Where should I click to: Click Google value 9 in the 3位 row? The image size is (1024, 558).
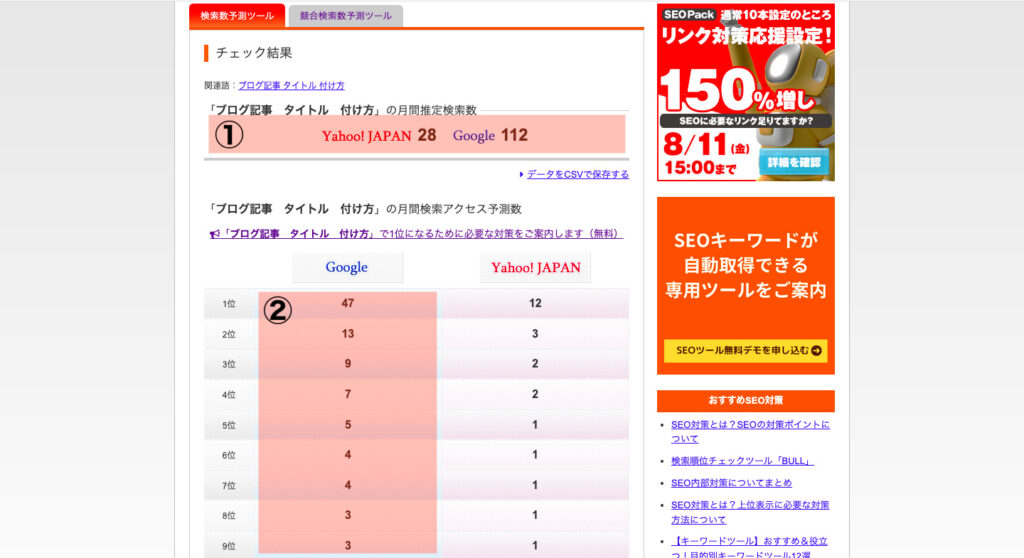click(x=347, y=364)
